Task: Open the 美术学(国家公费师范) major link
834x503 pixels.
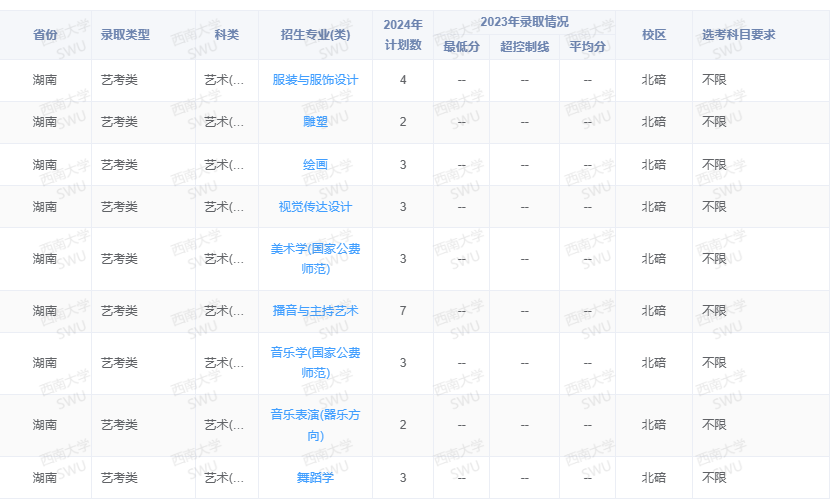Action: [315, 259]
